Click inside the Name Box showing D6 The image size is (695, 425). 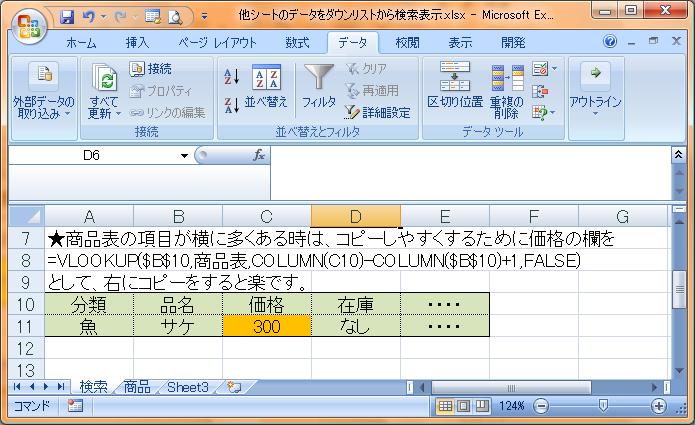click(92, 155)
